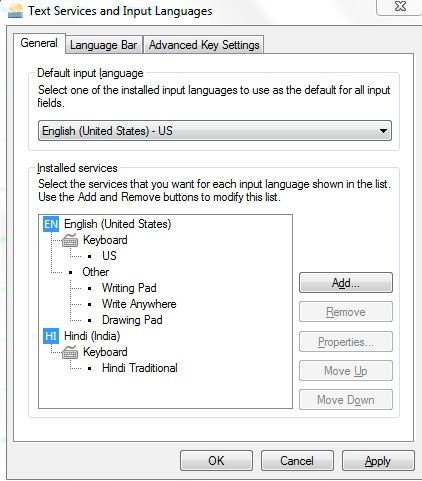422x481 pixels.
Task: Click the keyboard icon under English (United States)
Action: (70, 240)
